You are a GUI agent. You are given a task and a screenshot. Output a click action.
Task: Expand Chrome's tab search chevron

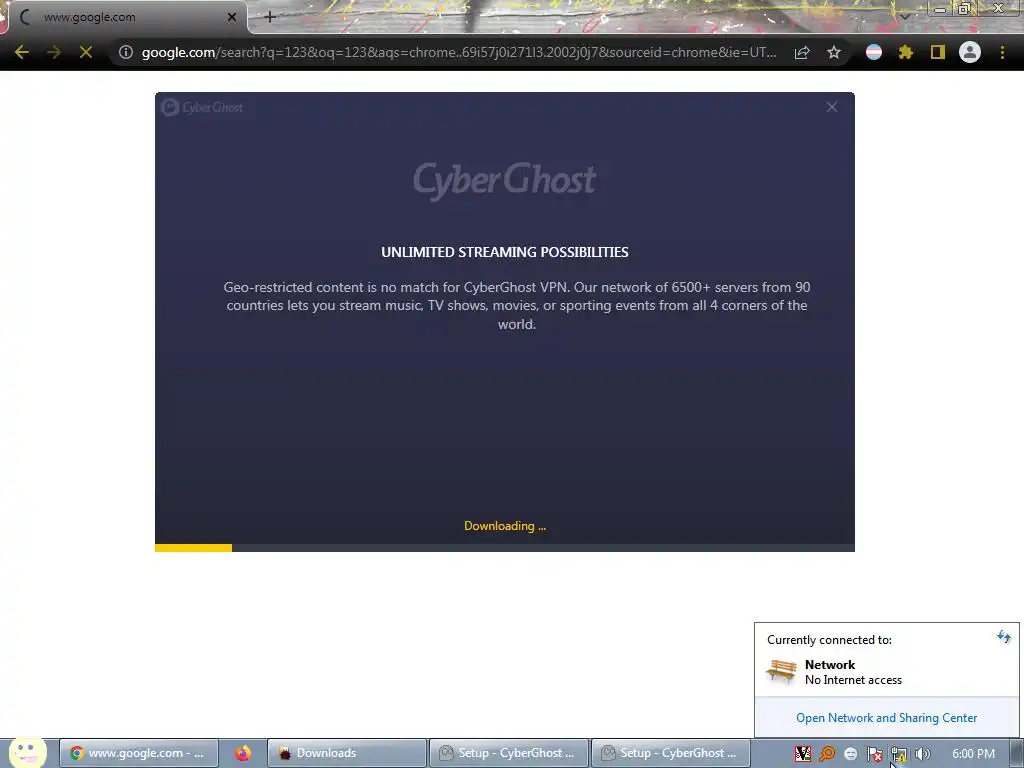tap(904, 16)
